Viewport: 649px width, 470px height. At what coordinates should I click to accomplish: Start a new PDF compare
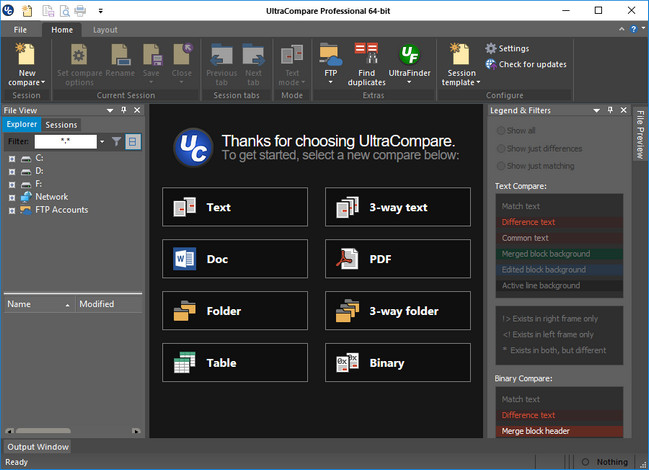click(x=397, y=259)
